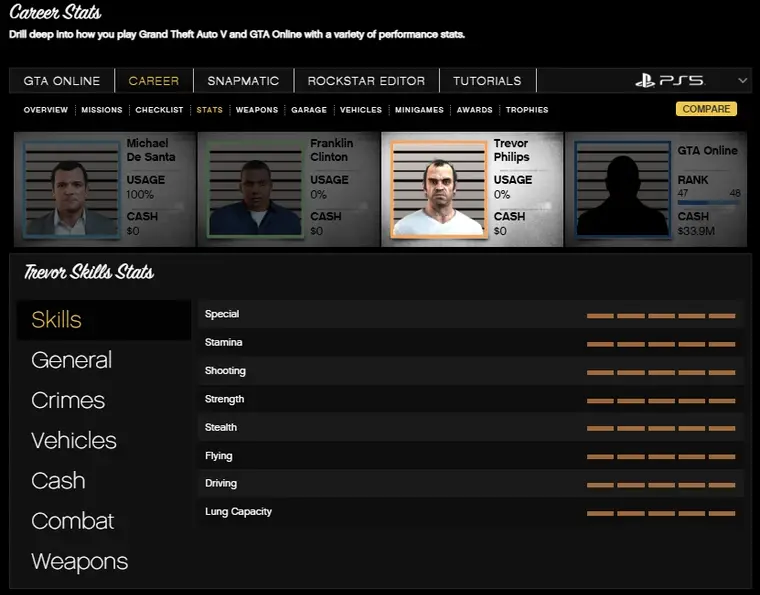The width and height of the screenshot is (760, 595).
Task: Click the Shooting skill label
Action: [225, 371]
